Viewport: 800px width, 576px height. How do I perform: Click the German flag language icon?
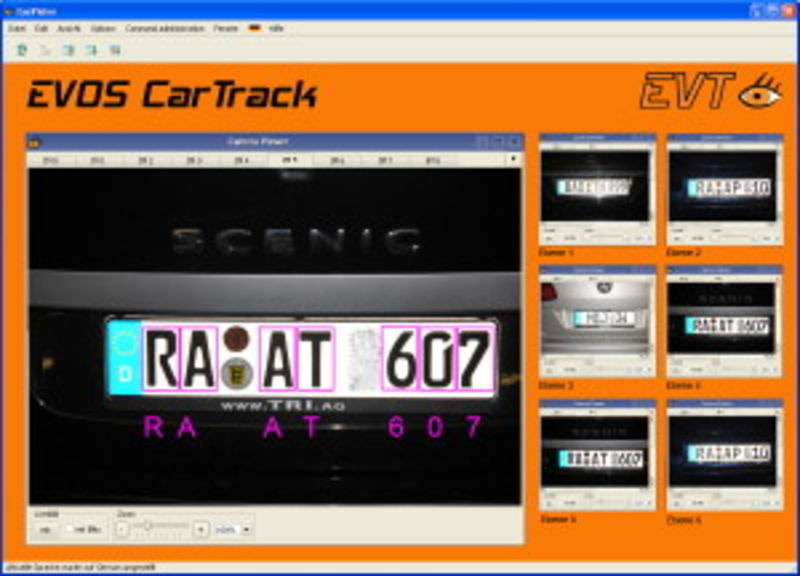255,28
